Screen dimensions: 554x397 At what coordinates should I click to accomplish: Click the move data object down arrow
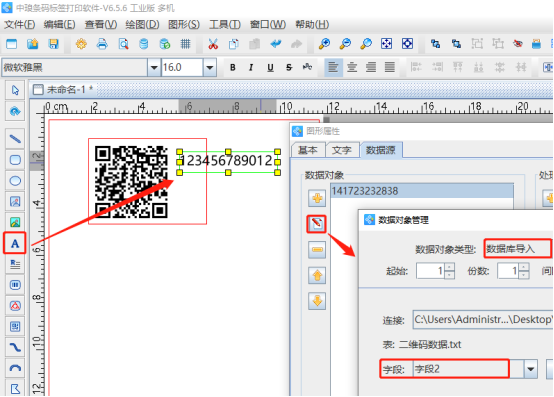(317, 301)
